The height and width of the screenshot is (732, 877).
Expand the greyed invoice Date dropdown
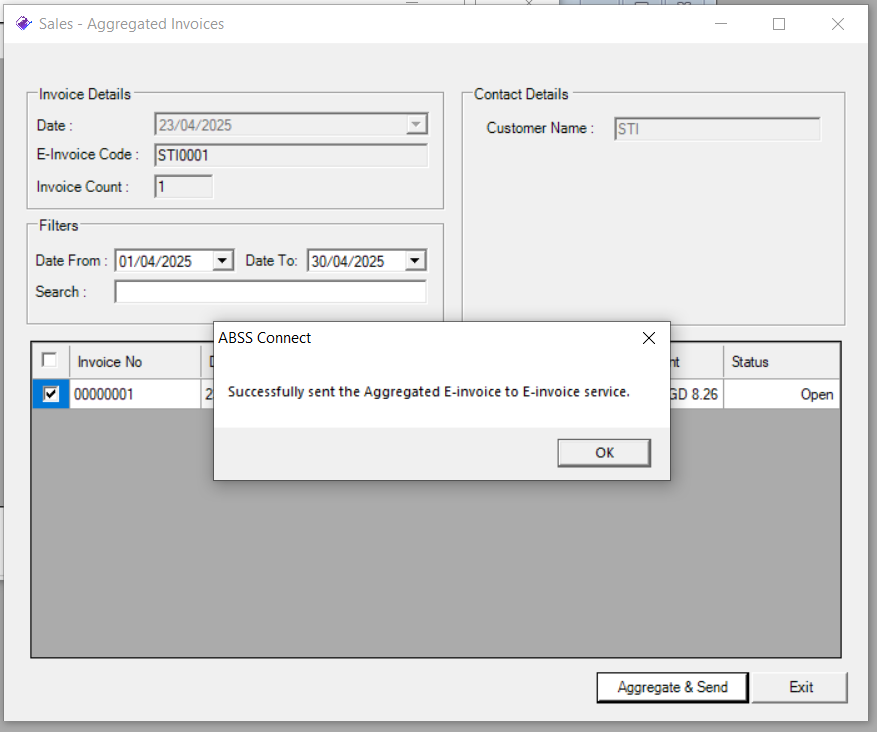point(416,124)
